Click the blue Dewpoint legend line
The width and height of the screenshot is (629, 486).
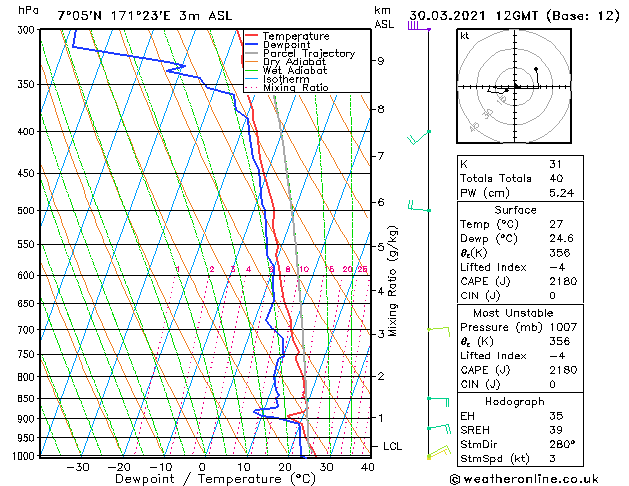coord(251,45)
